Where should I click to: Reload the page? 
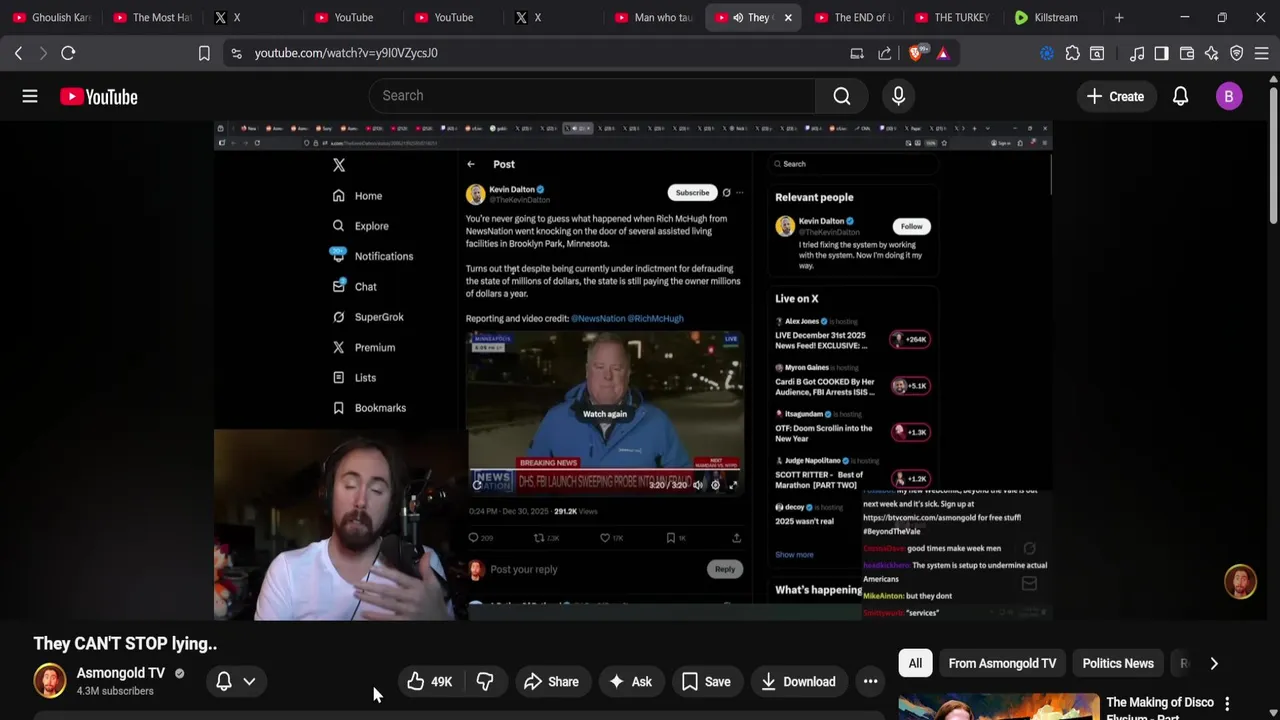68,53
